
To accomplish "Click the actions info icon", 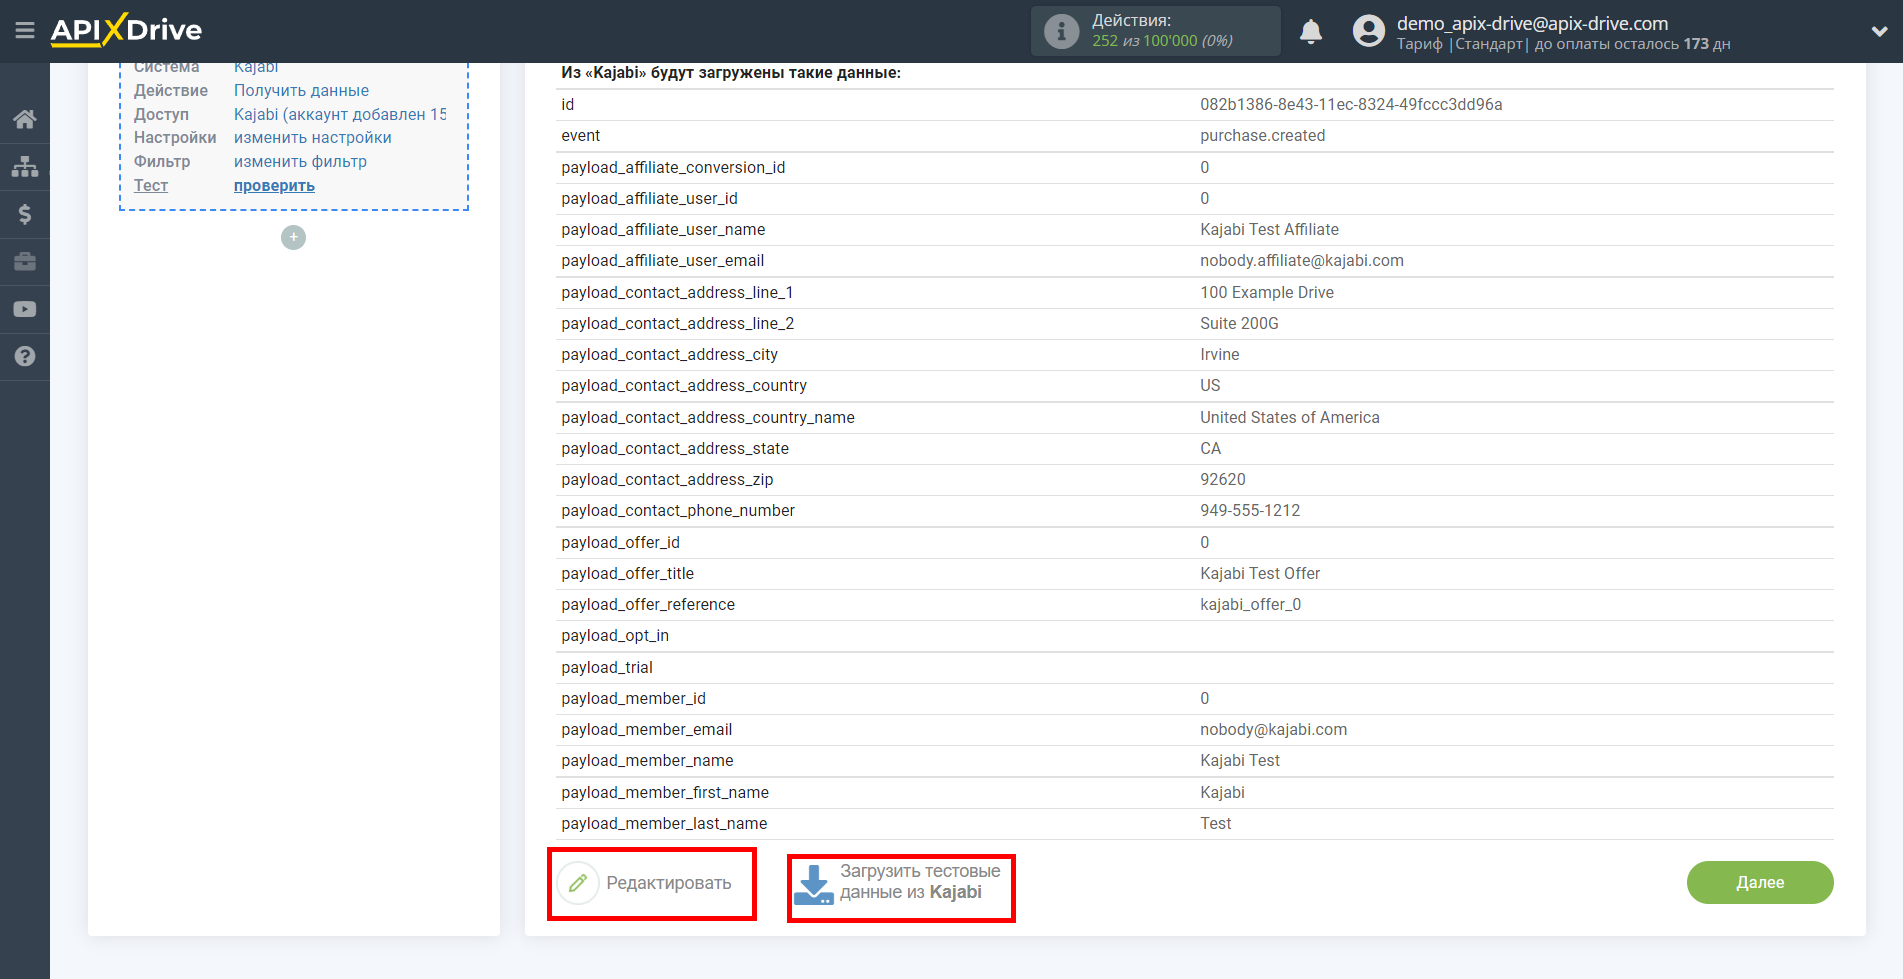I will [1061, 31].
